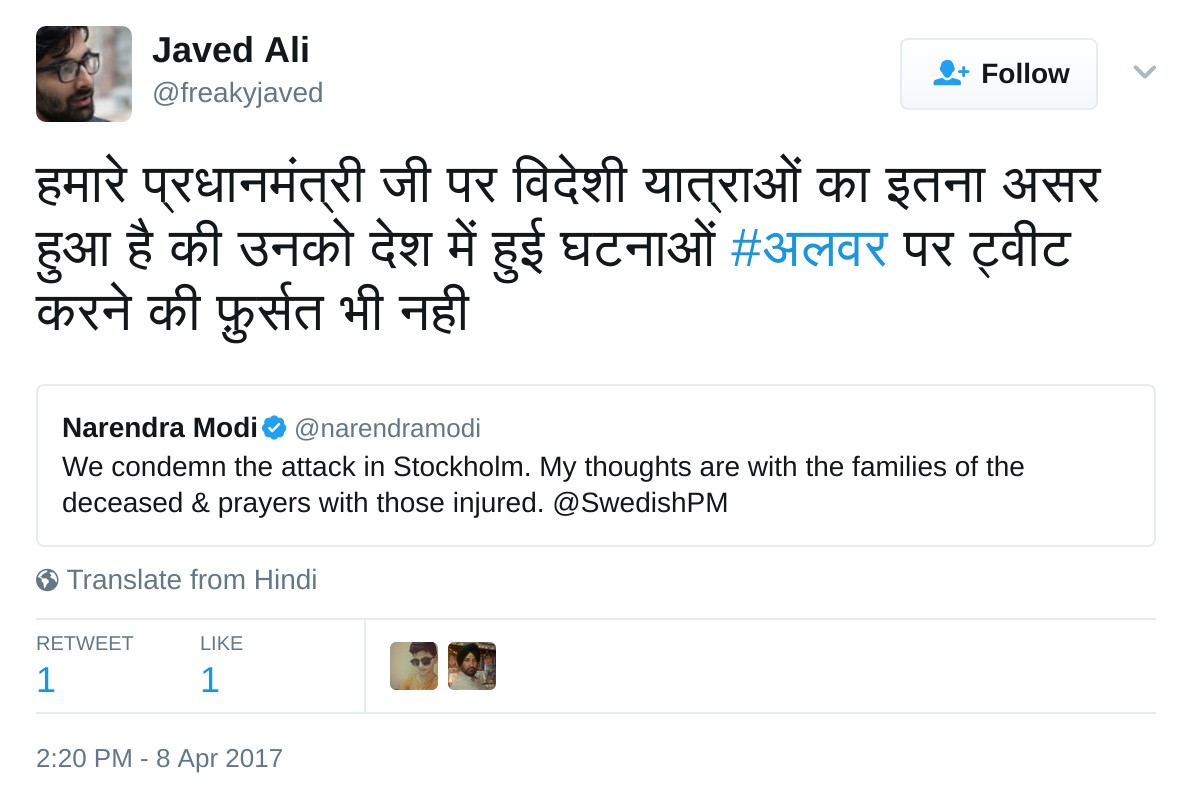Open the turbaned user's avatar

472,666
